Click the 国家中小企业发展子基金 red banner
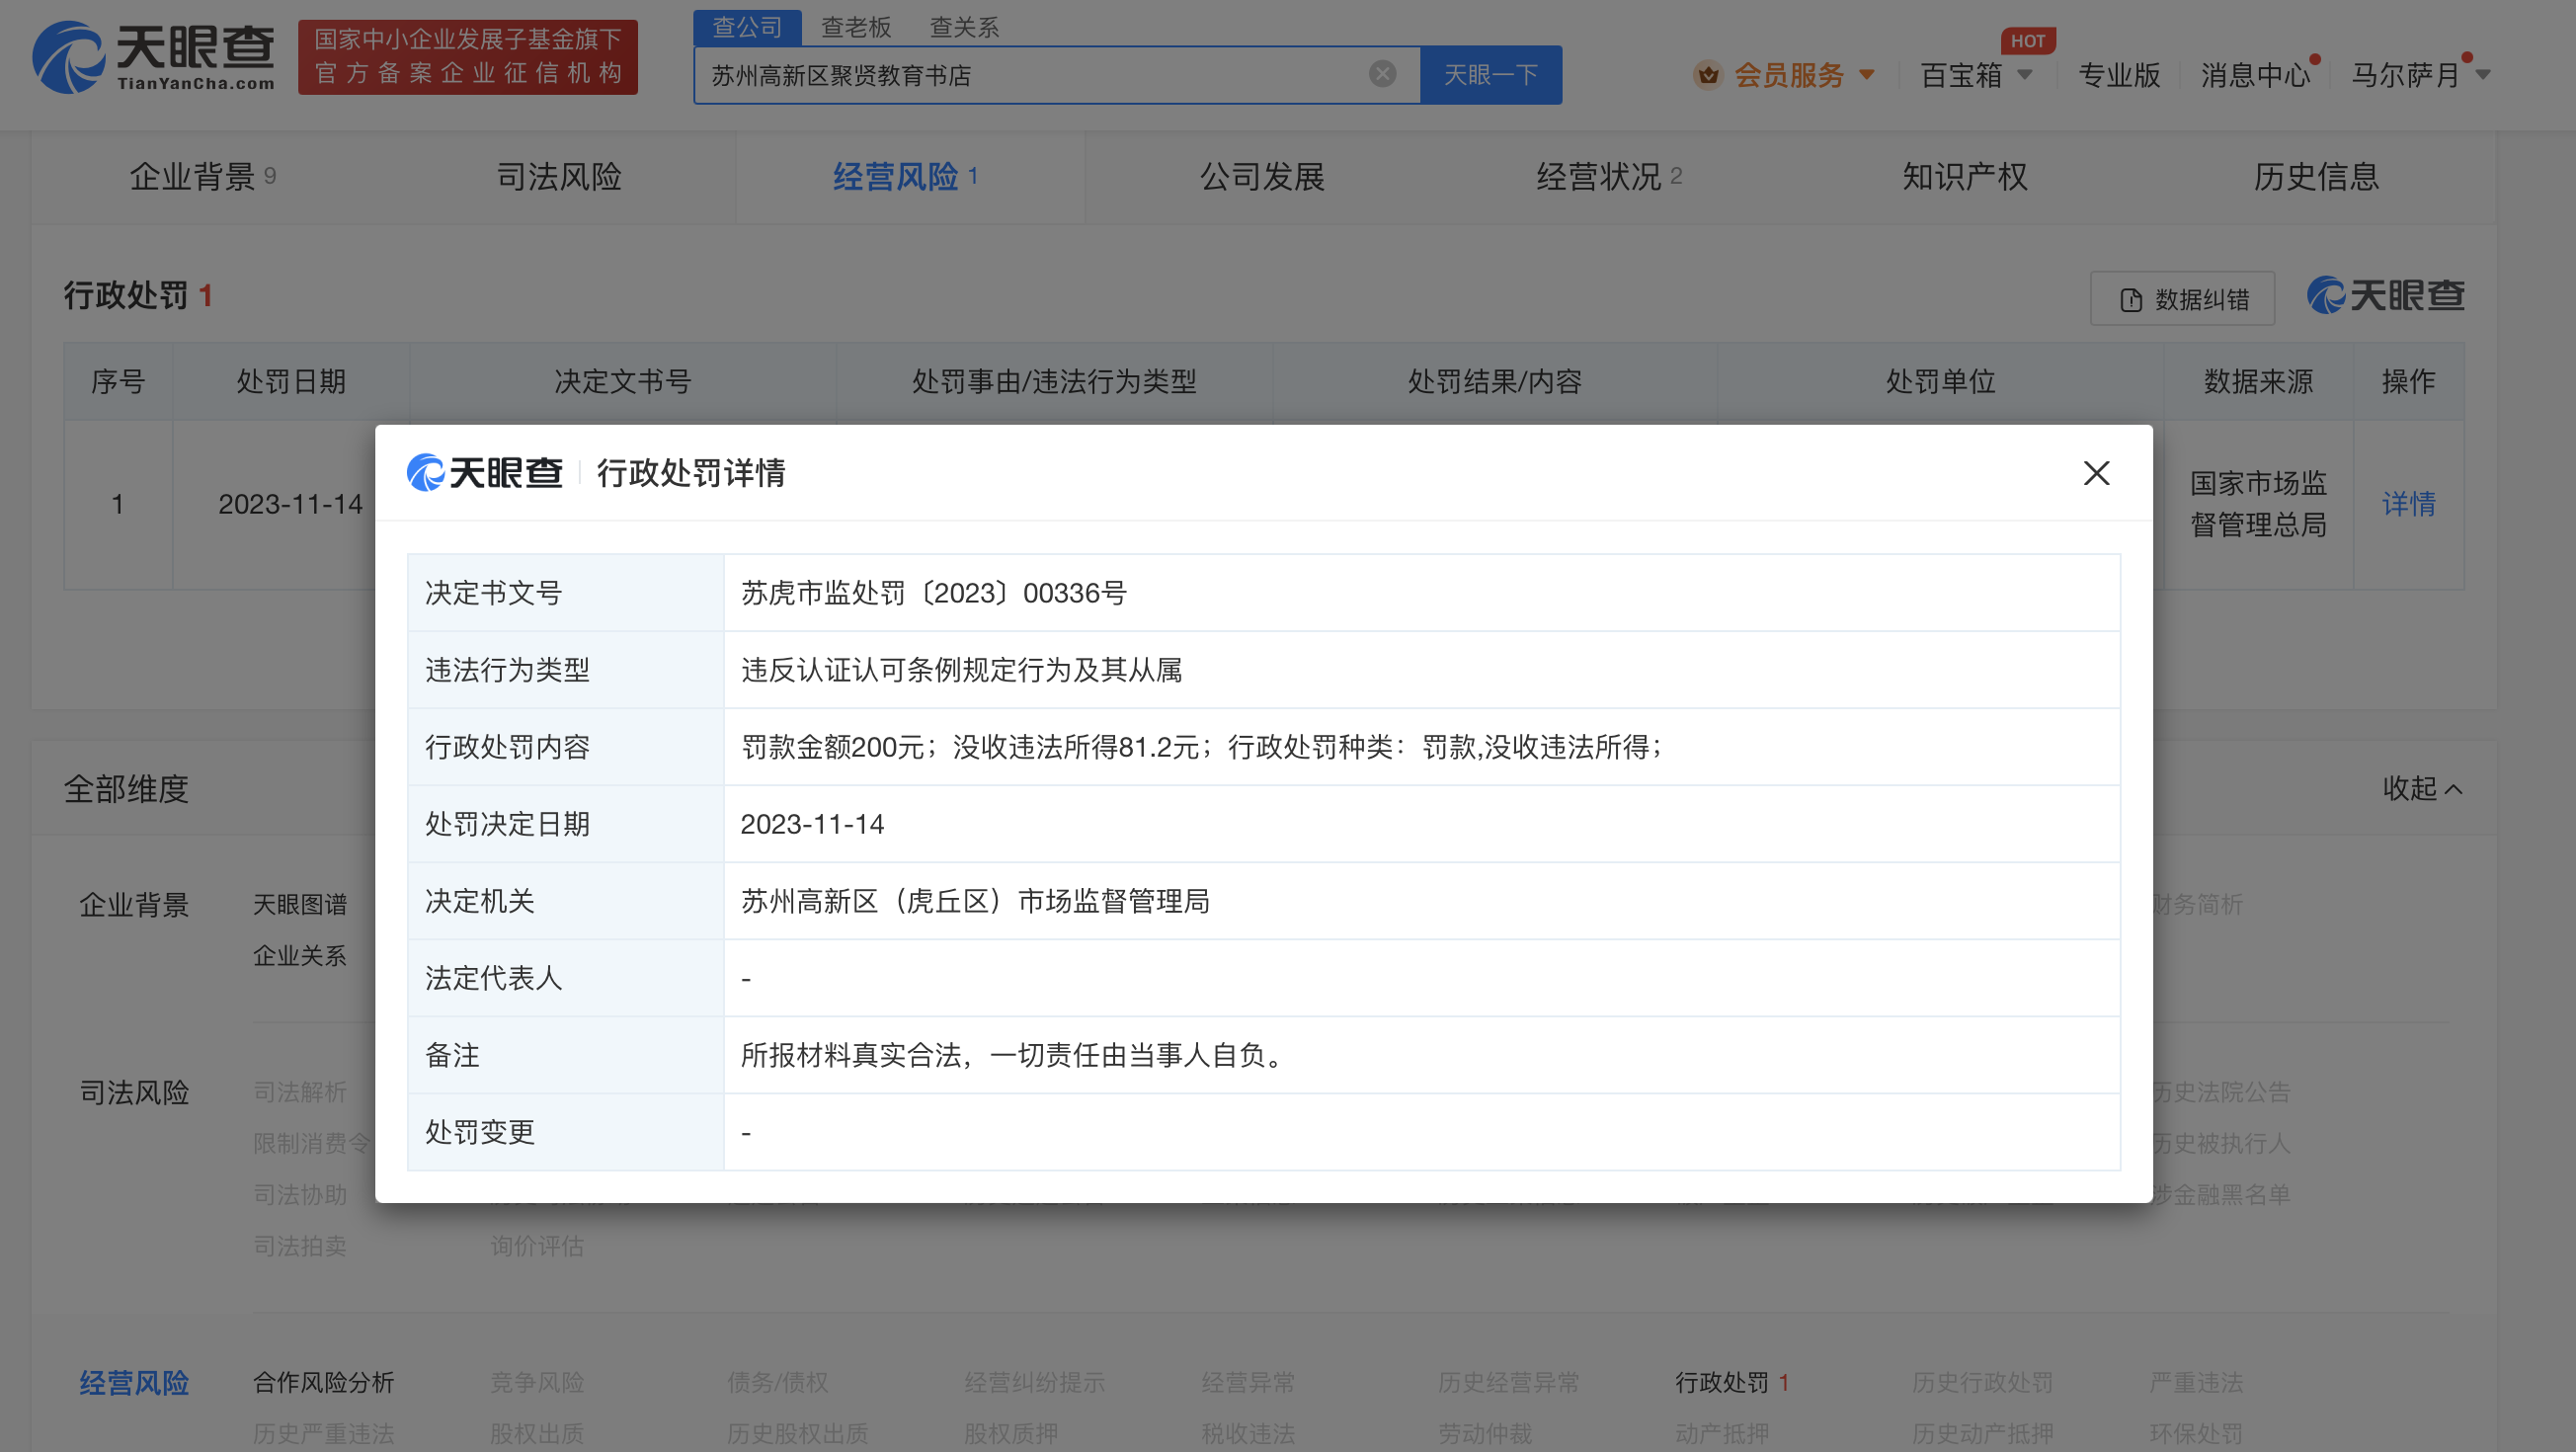The height and width of the screenshot is (1452, 2576). [x=468, y=57]
